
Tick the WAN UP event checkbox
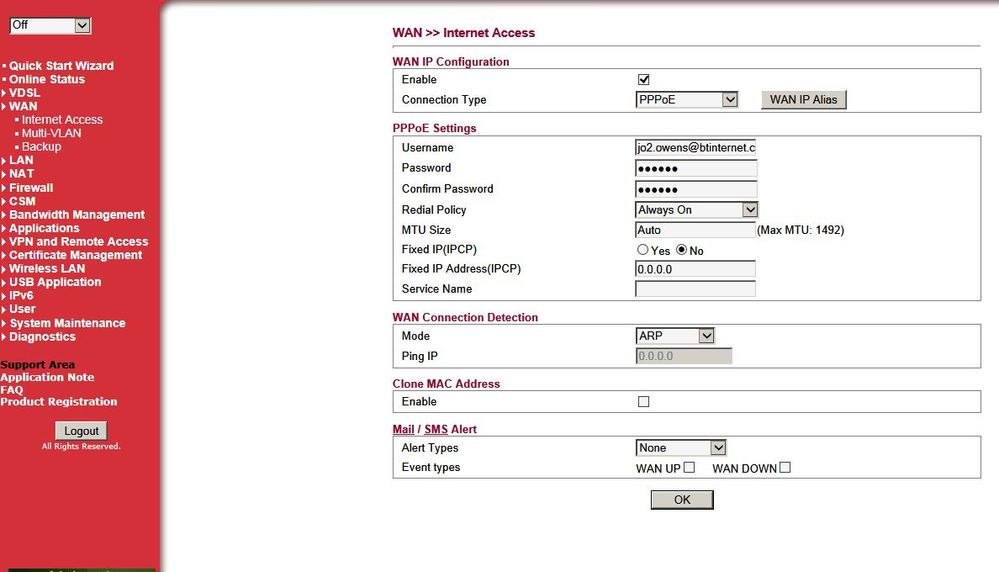point(689,467)
